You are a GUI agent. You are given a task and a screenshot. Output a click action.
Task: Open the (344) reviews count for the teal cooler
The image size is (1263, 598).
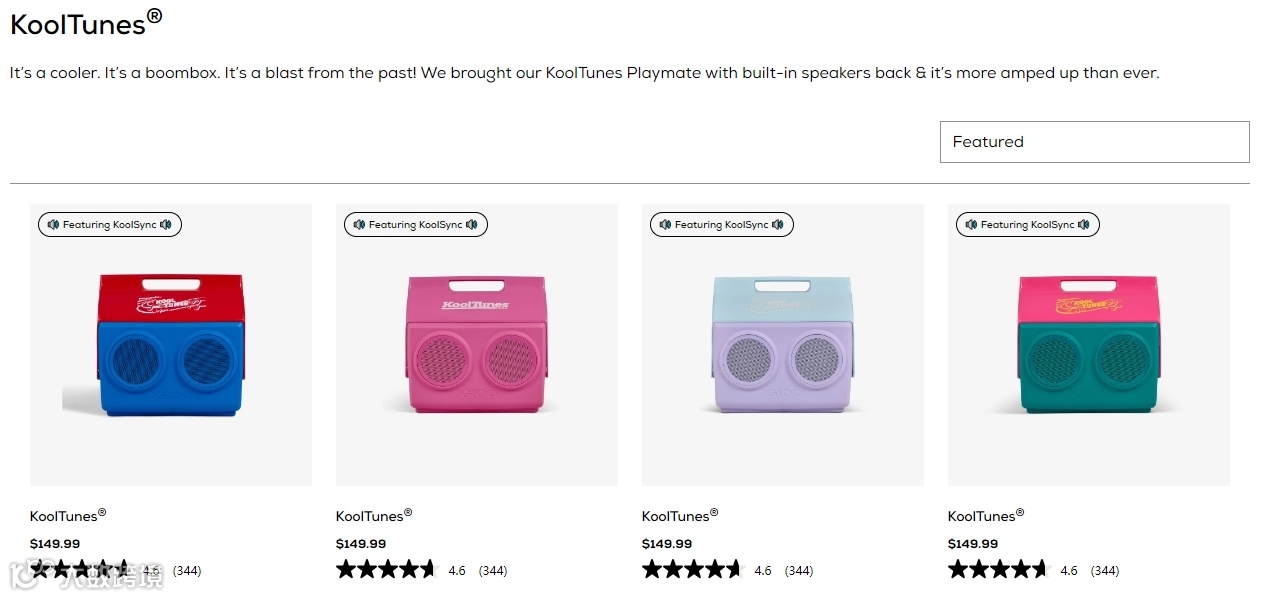point(1105,571)
